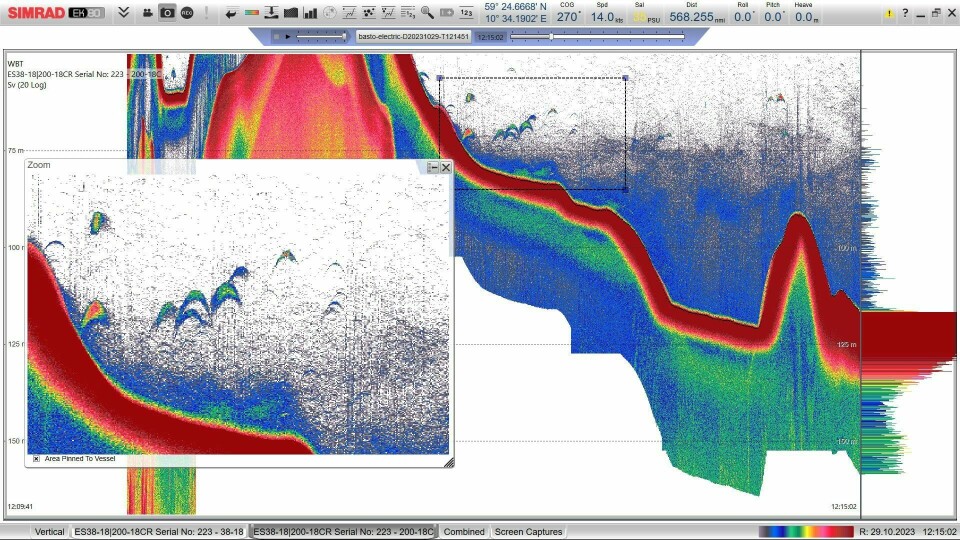Click the third graph plot icon

pyautogui.click(x=388, y=13)
